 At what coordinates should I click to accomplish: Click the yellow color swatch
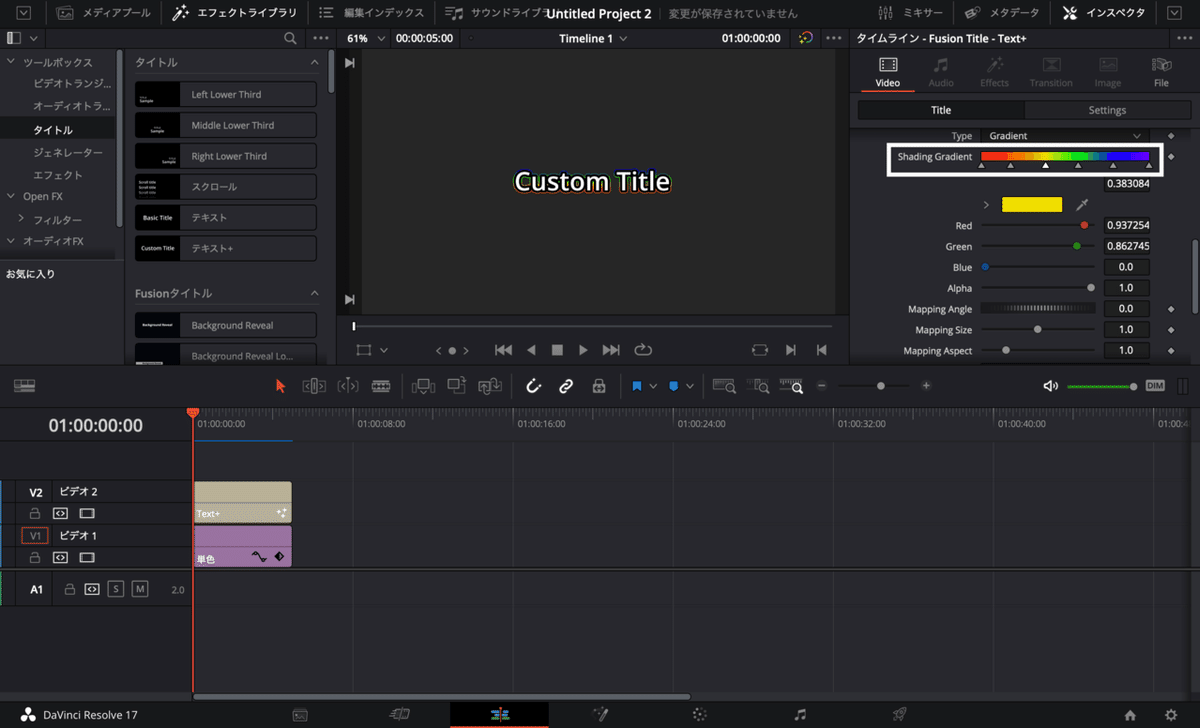(x=1031, y=205)
